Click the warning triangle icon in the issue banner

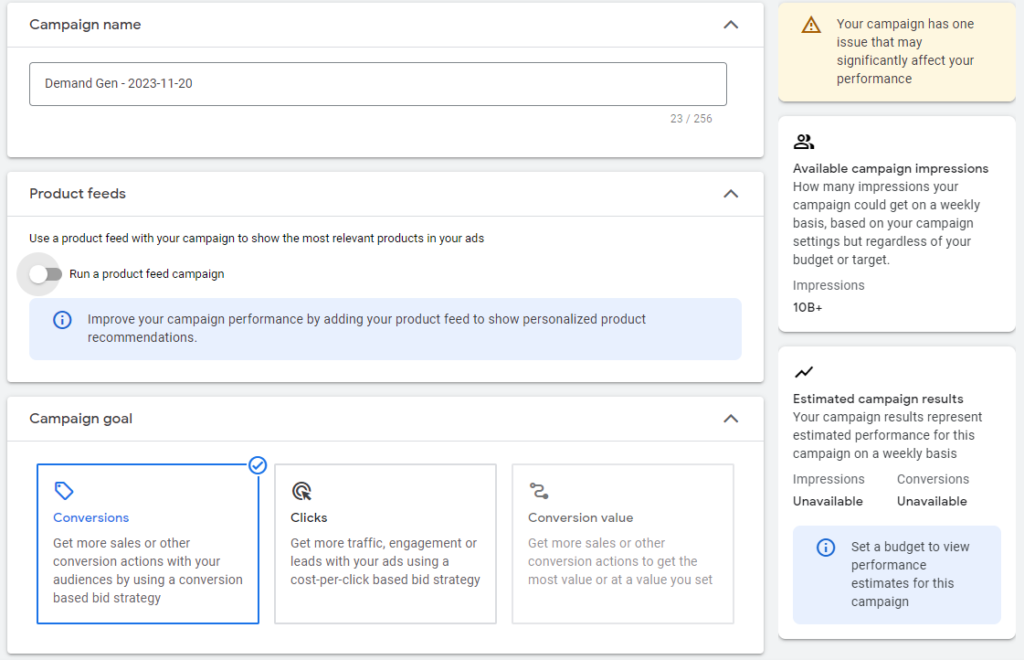tap(811, 25)
